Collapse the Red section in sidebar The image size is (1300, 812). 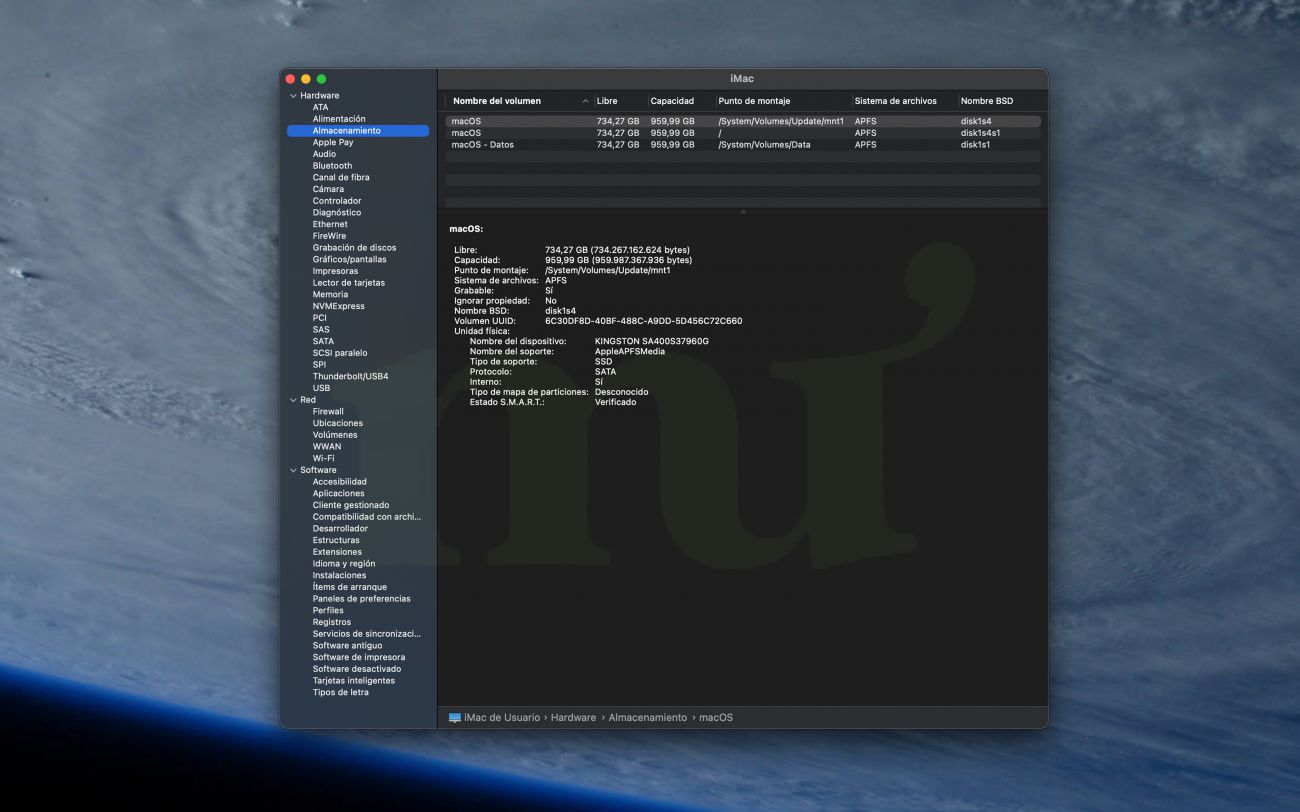click(x=293, y=400)
